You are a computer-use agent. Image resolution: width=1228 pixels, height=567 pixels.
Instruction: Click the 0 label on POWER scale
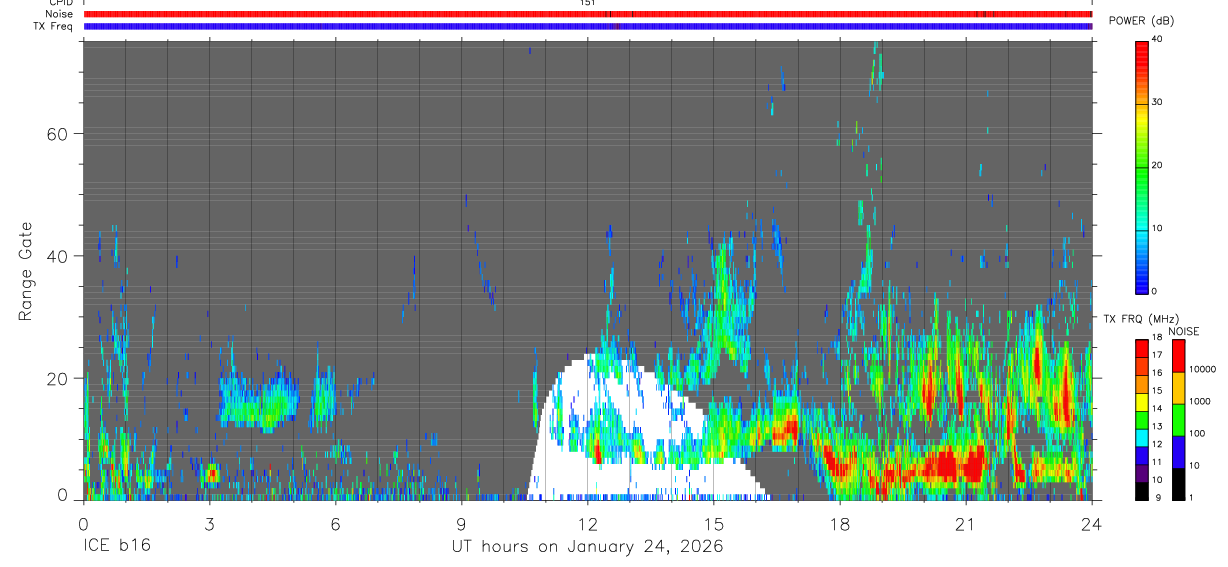(x=1154, y=291)
